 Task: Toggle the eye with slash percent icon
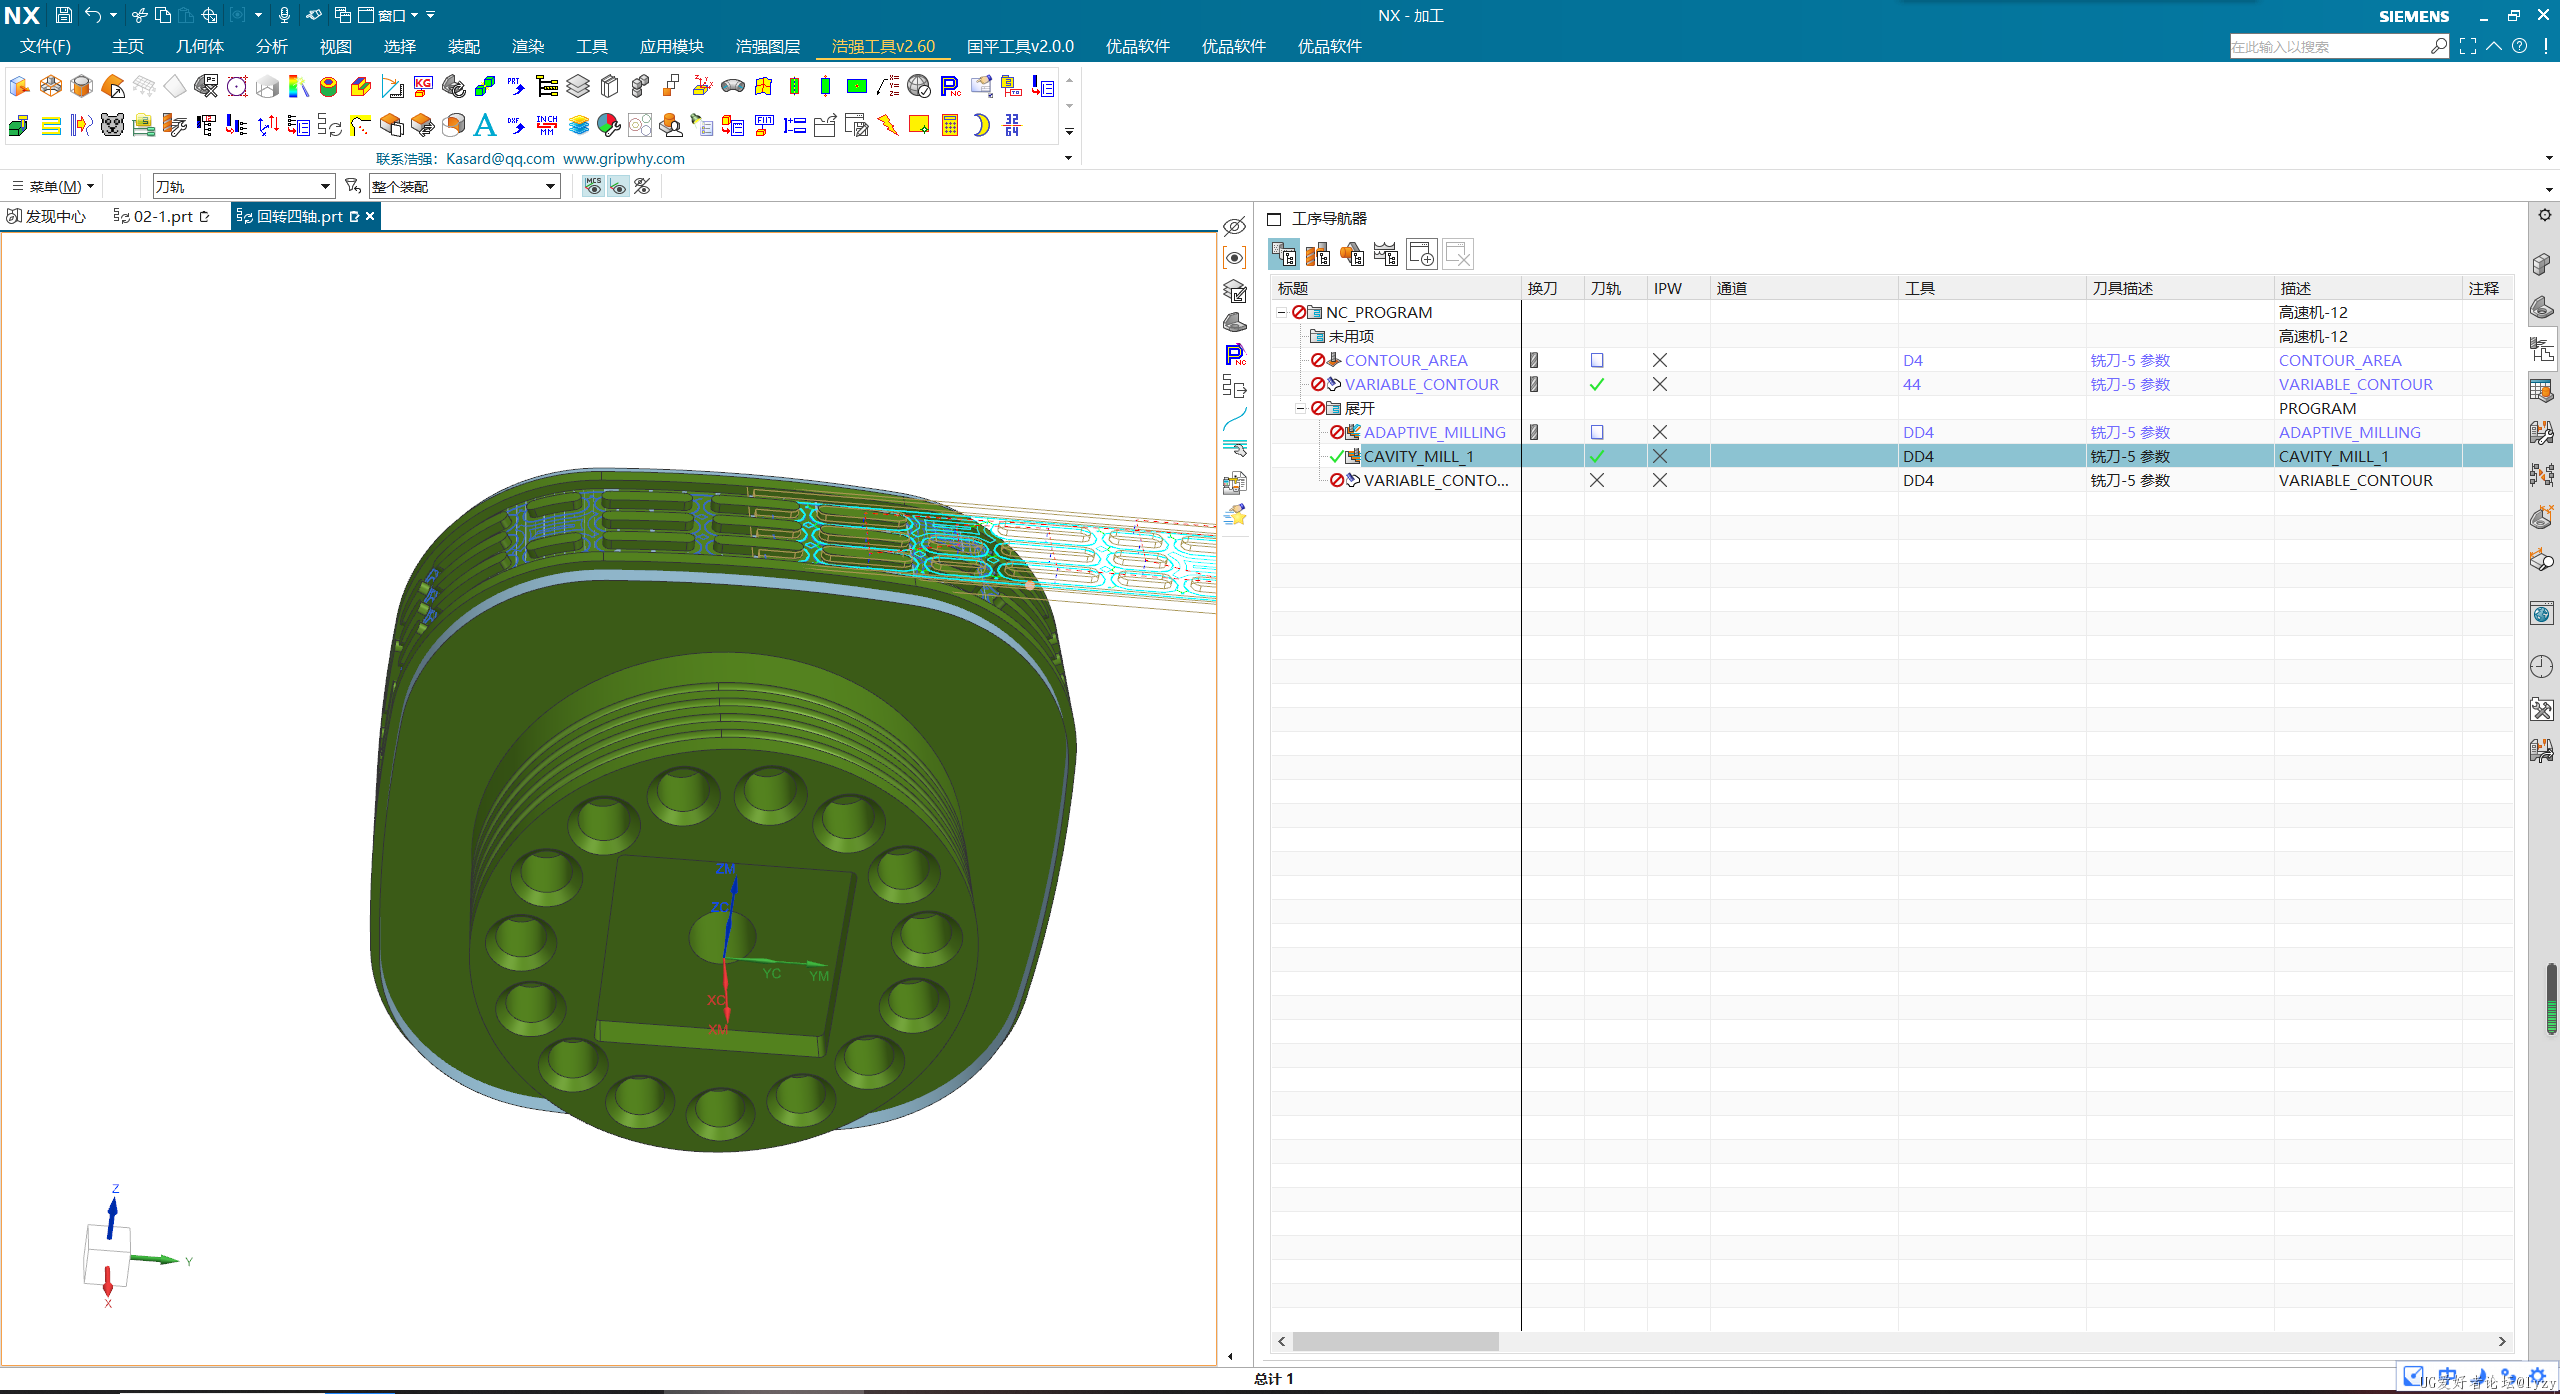coord(642,186)
